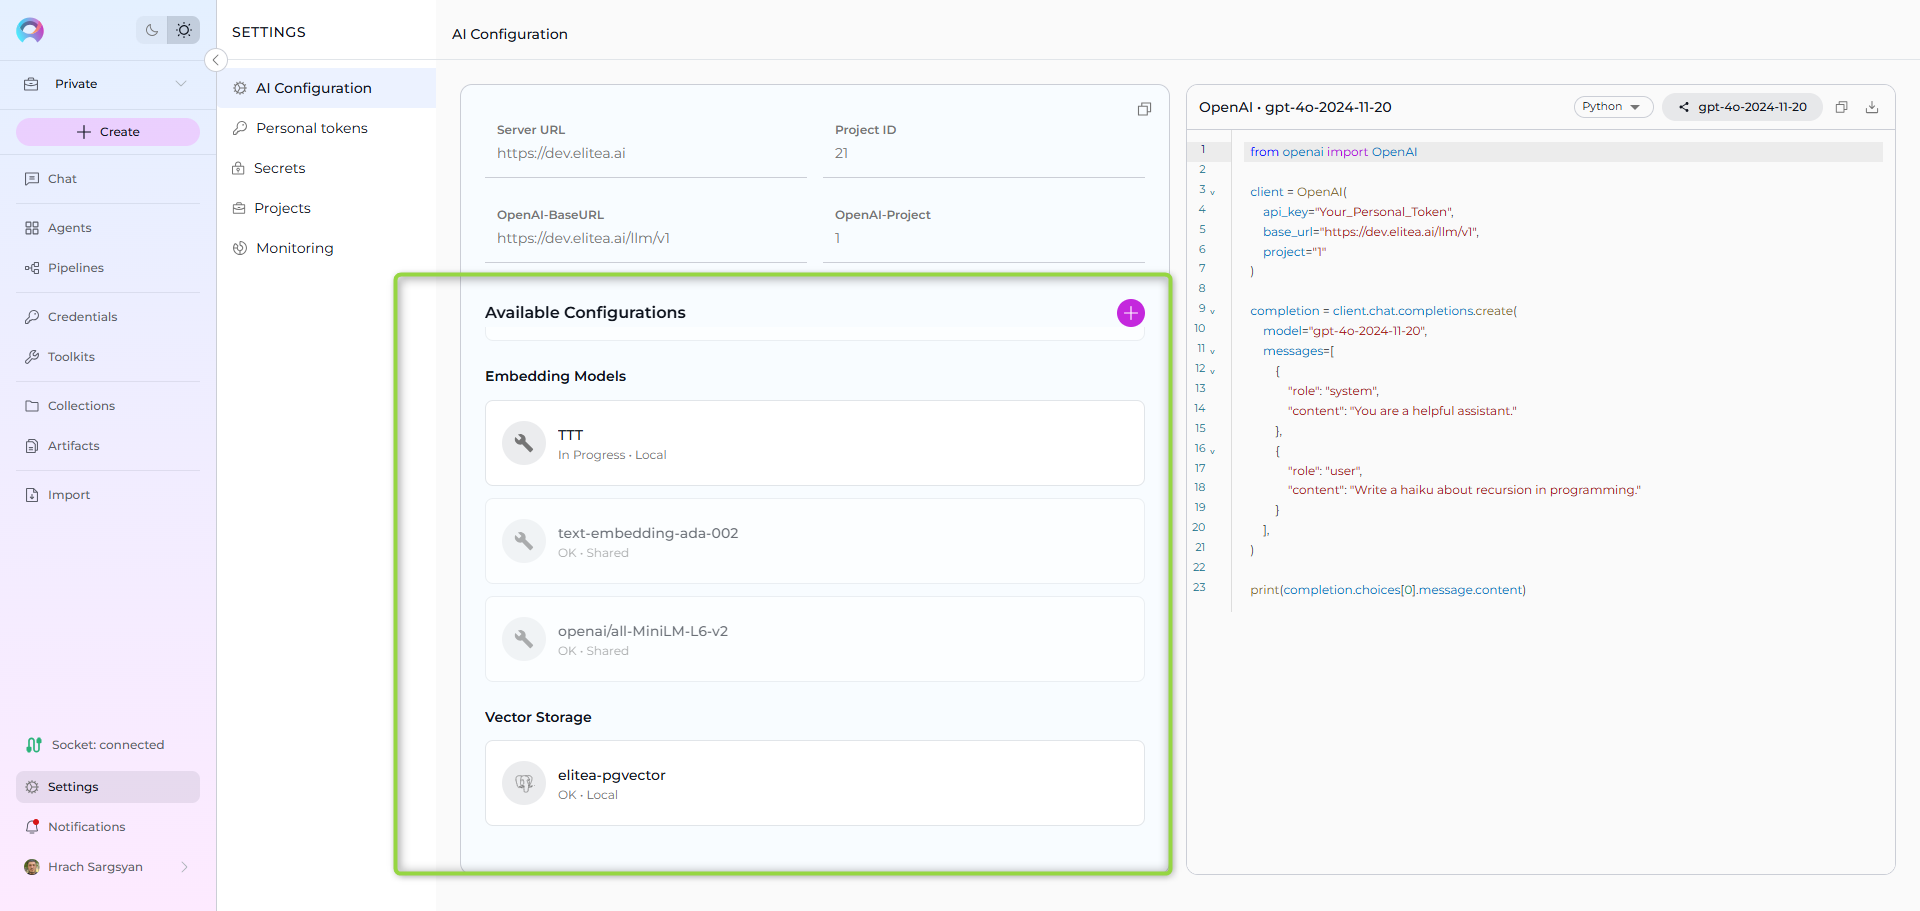Collapse the sidebar with the chevron button
1920x911 pixels.
216,60
